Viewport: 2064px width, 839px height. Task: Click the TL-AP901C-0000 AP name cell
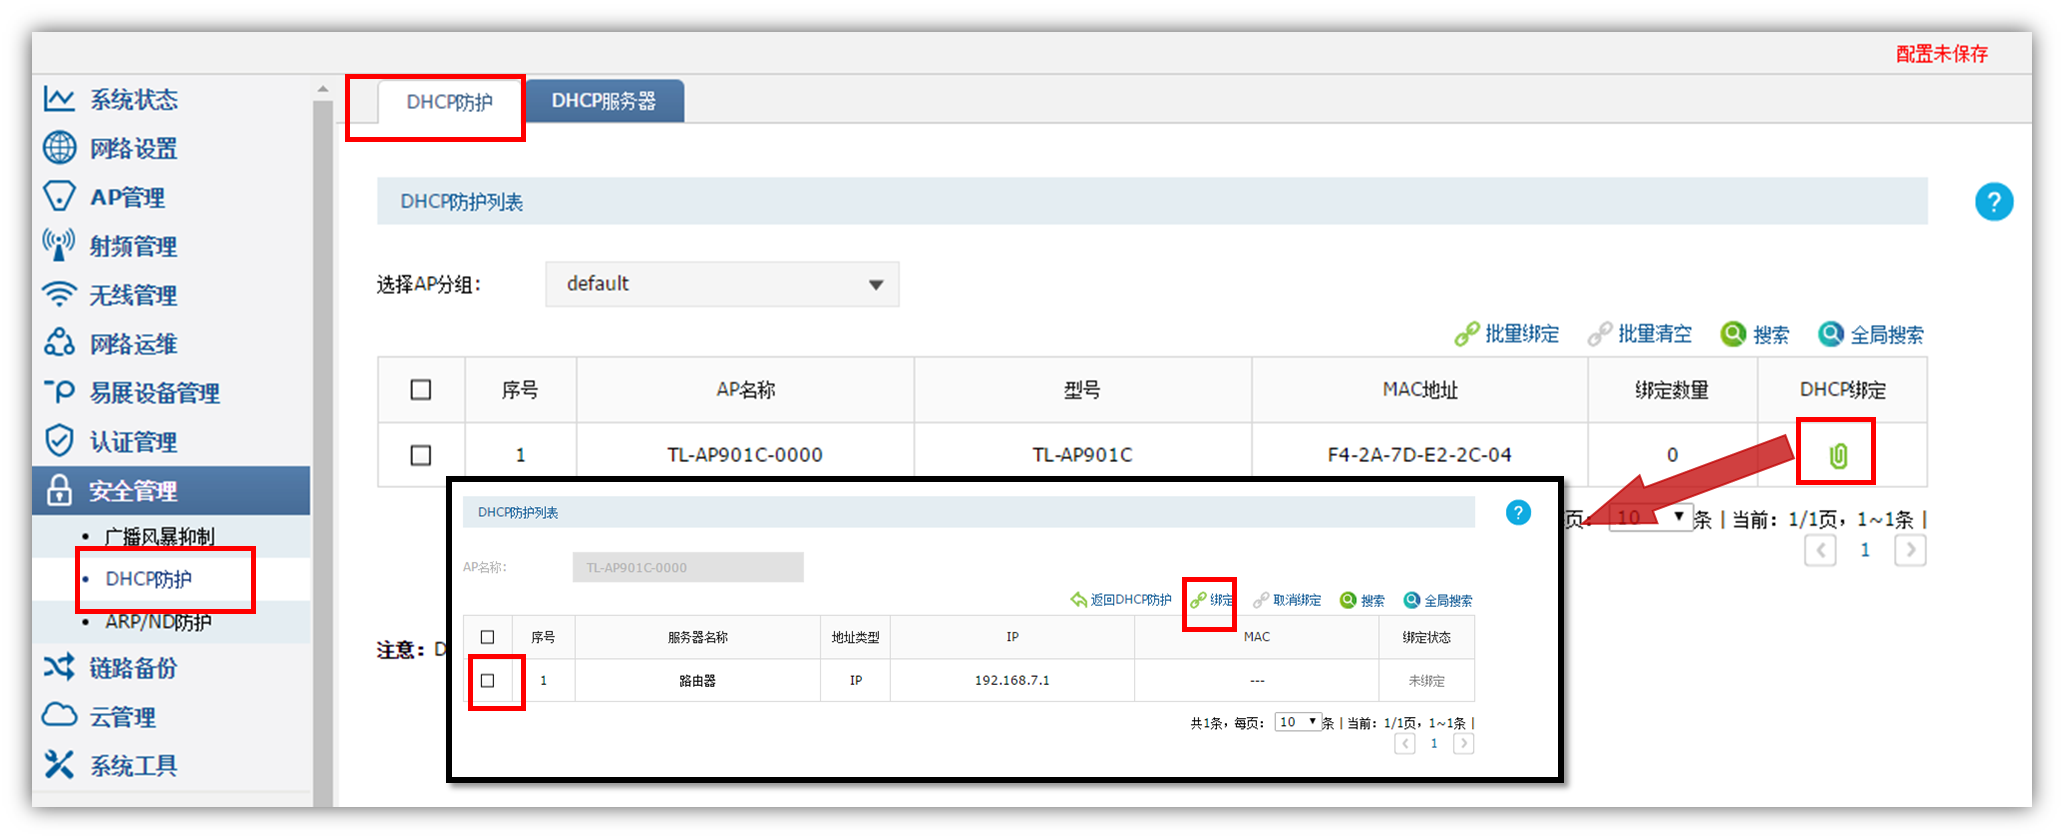745,455
